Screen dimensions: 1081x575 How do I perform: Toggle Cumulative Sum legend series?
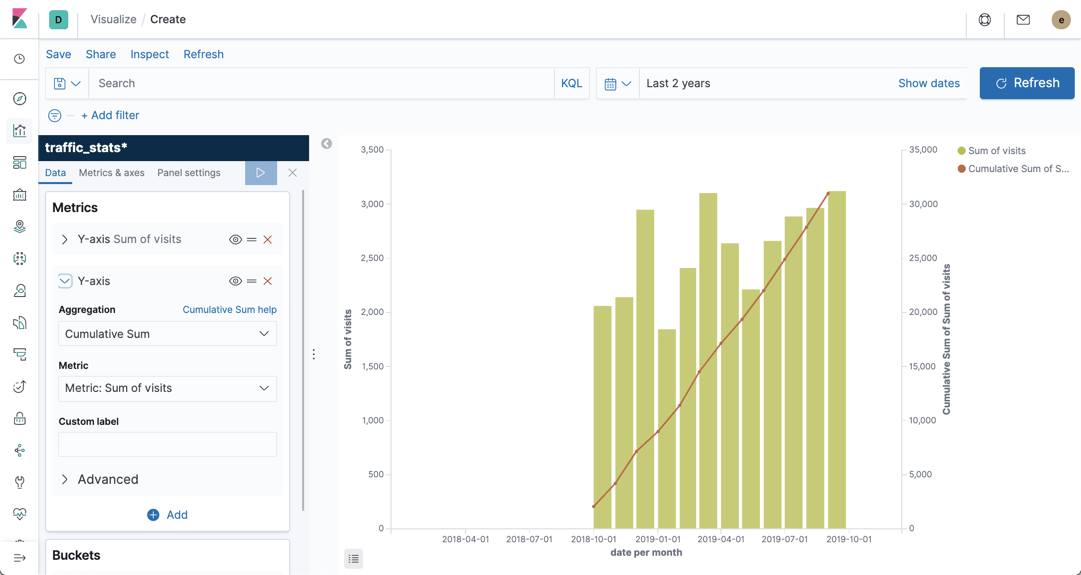1013,168
